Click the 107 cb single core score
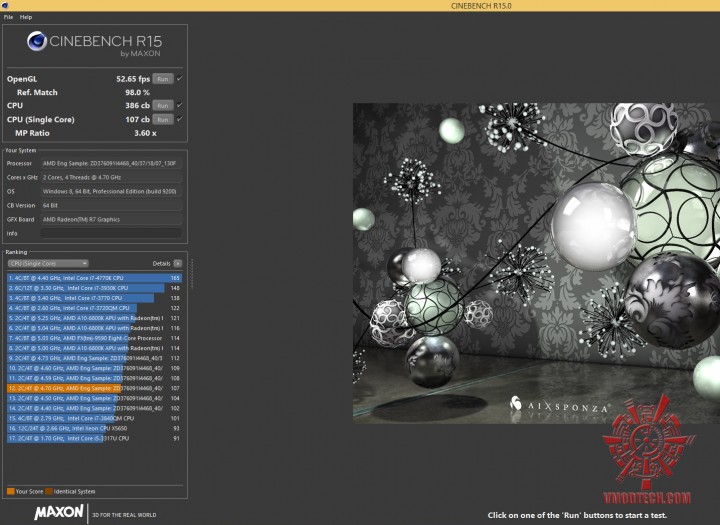 tap(137, 119)
